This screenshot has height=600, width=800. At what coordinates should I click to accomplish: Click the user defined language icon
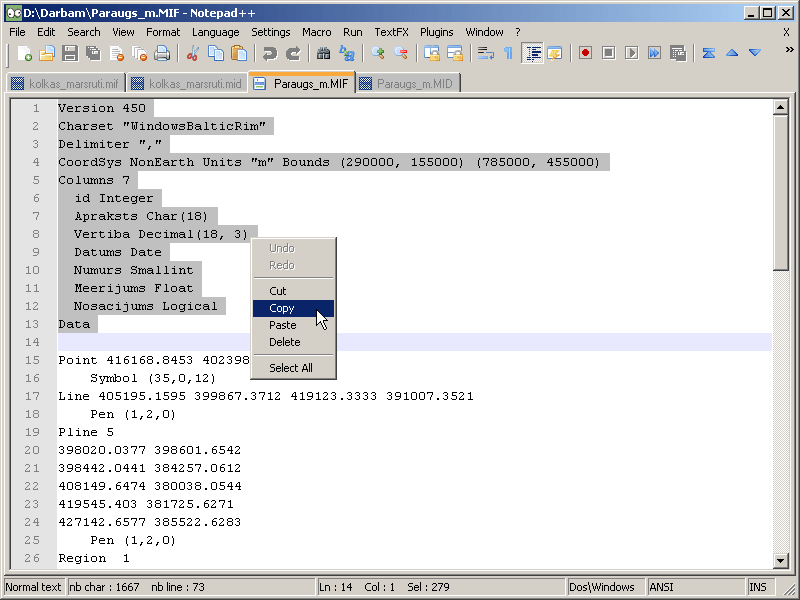click(555, 53)
